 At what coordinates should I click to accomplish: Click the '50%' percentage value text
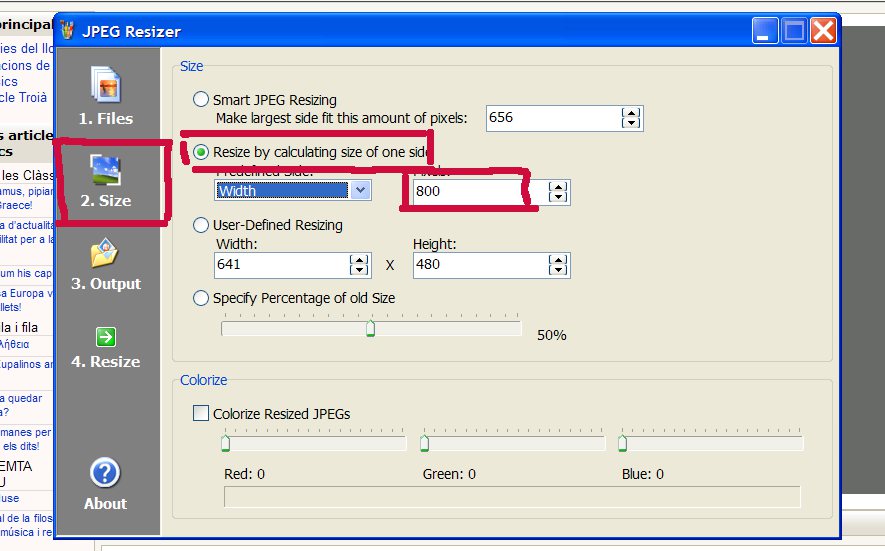(x=551, y=335)
